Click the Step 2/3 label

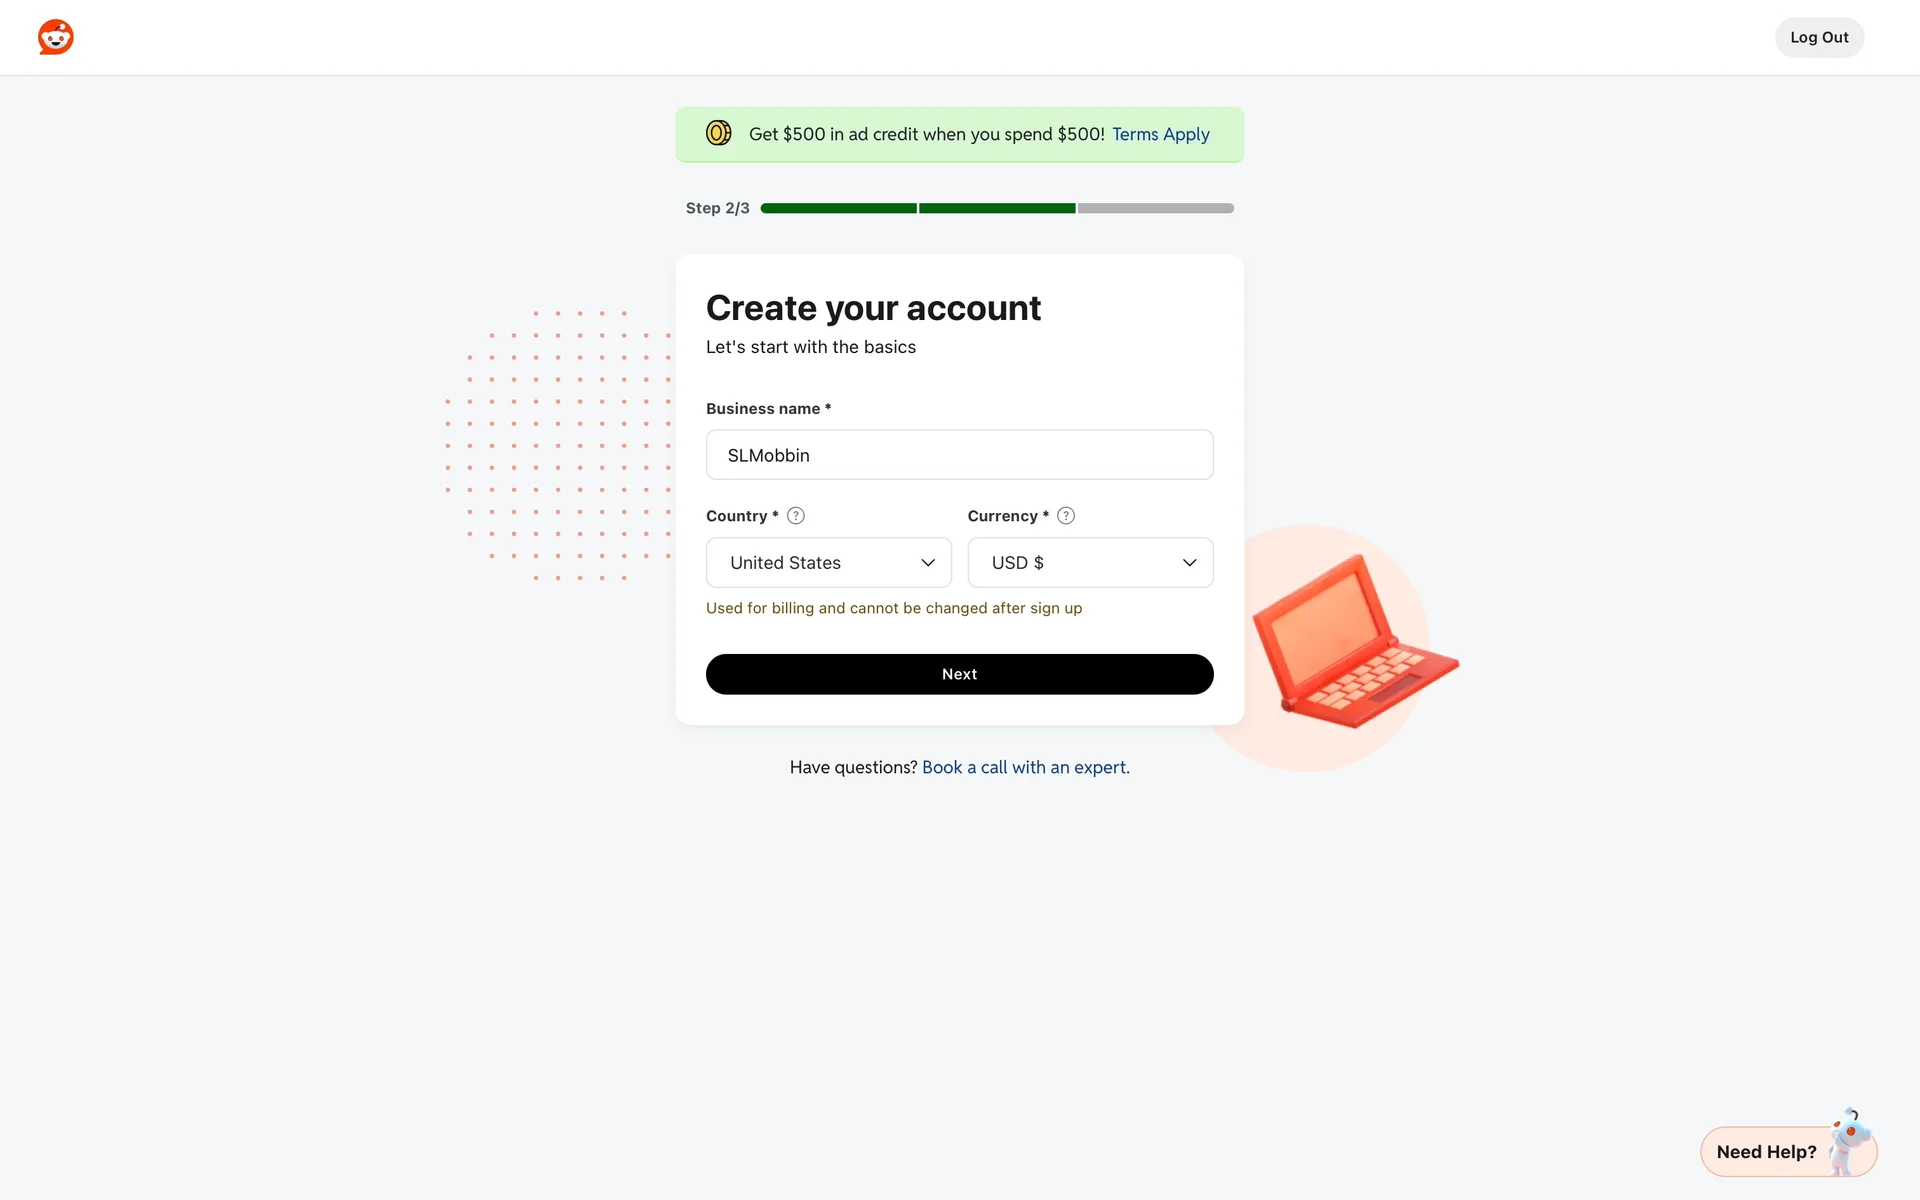(717, 208)
